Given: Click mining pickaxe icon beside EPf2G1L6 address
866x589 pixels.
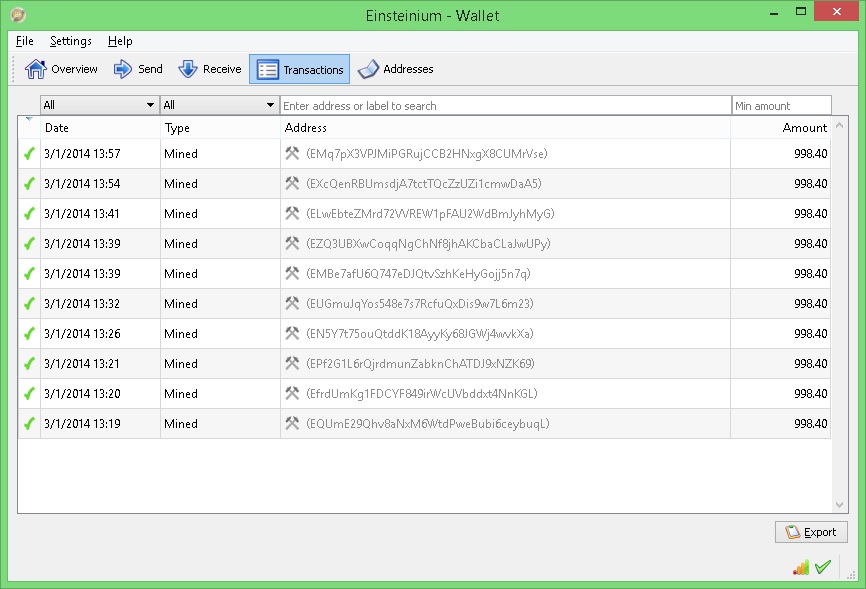Looking at the screenshot, I should [292, 363].
